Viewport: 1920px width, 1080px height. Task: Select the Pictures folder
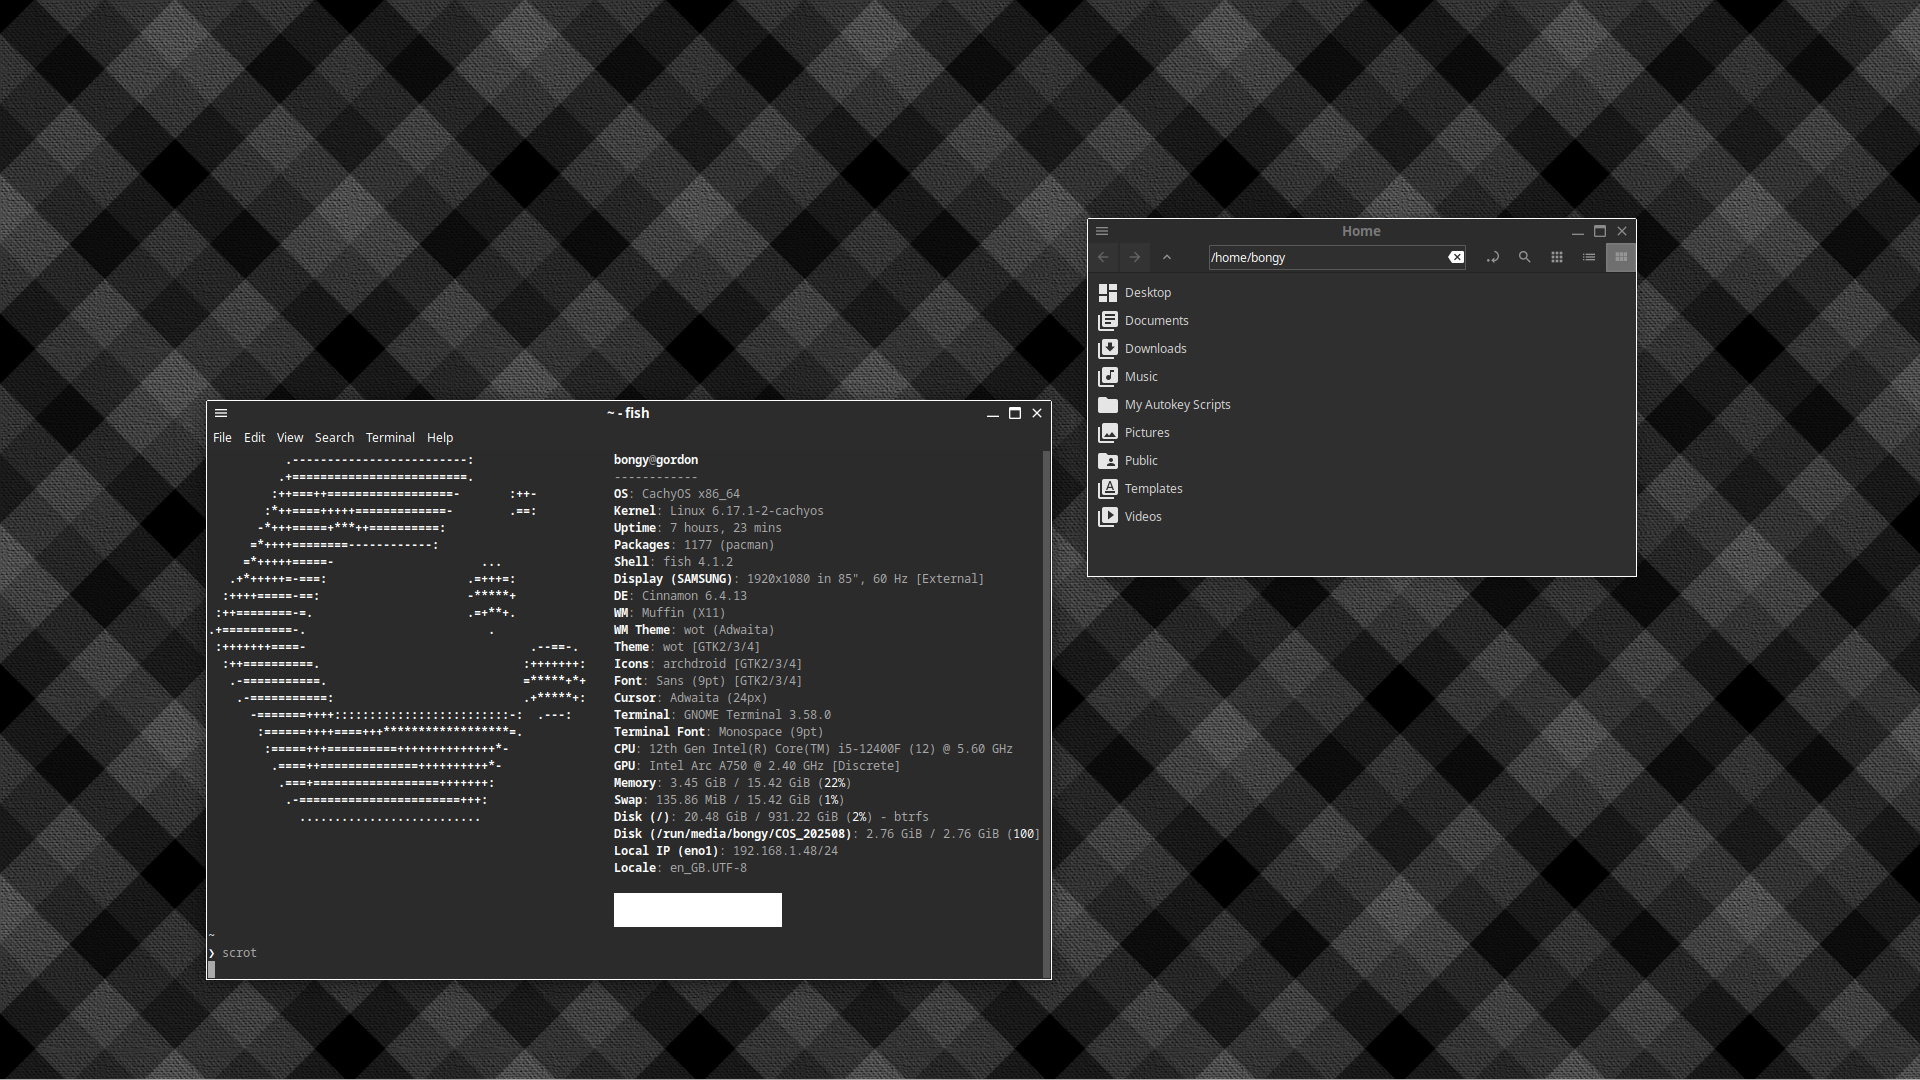[x=1146, y=433]
